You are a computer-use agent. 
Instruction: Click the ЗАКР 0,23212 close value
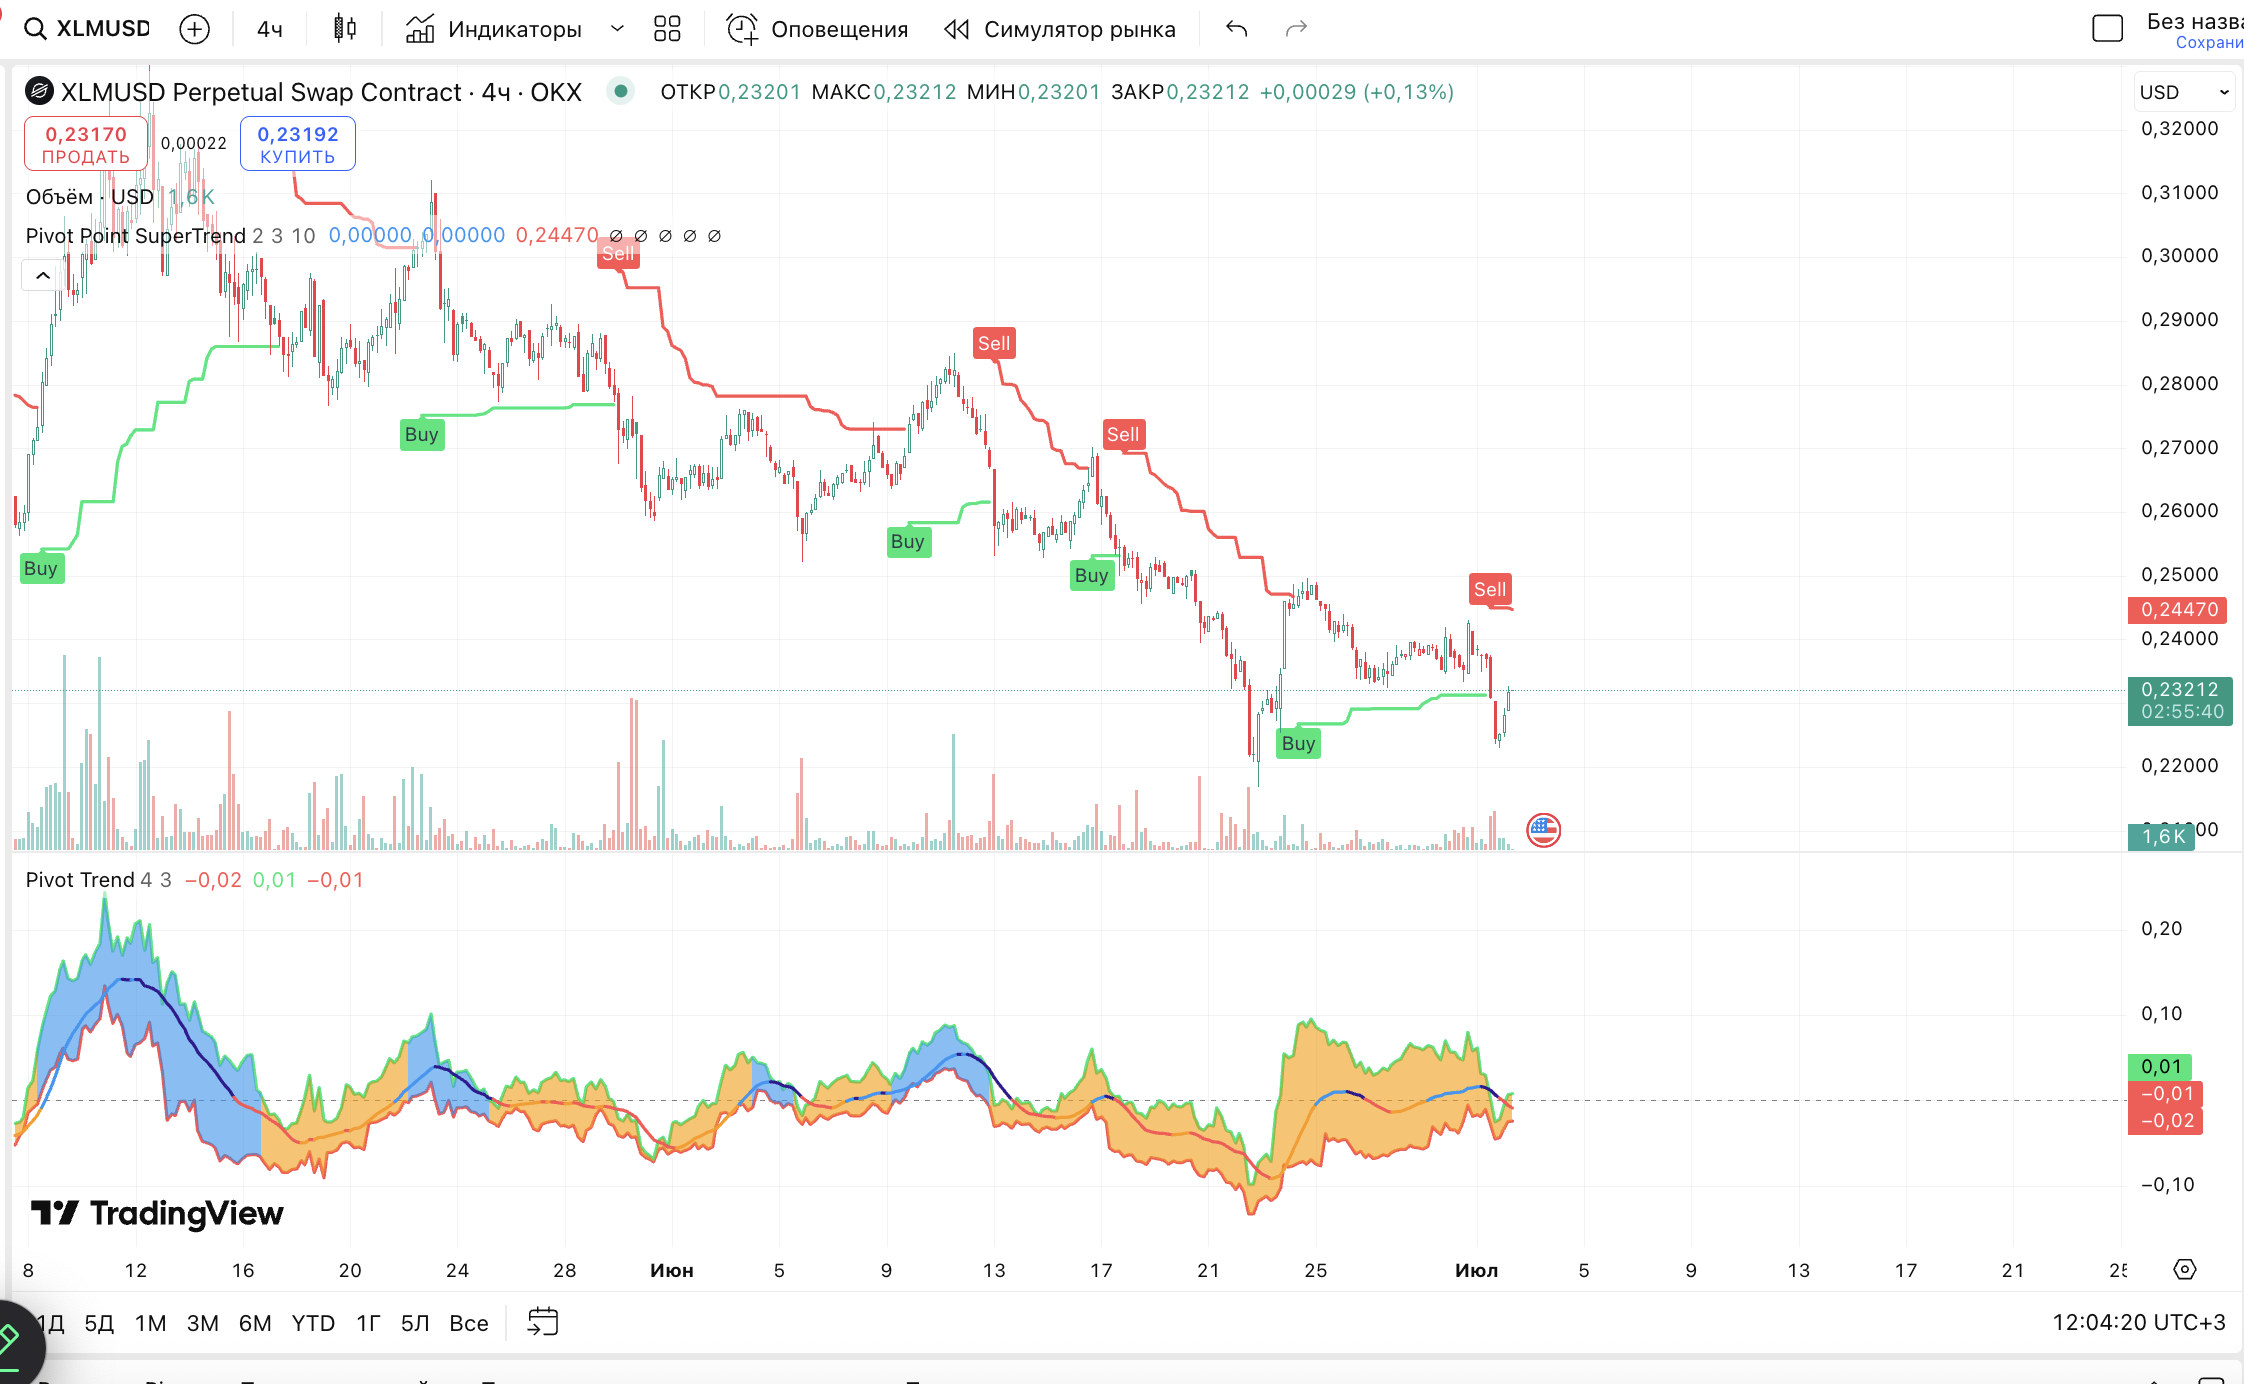1180,92
